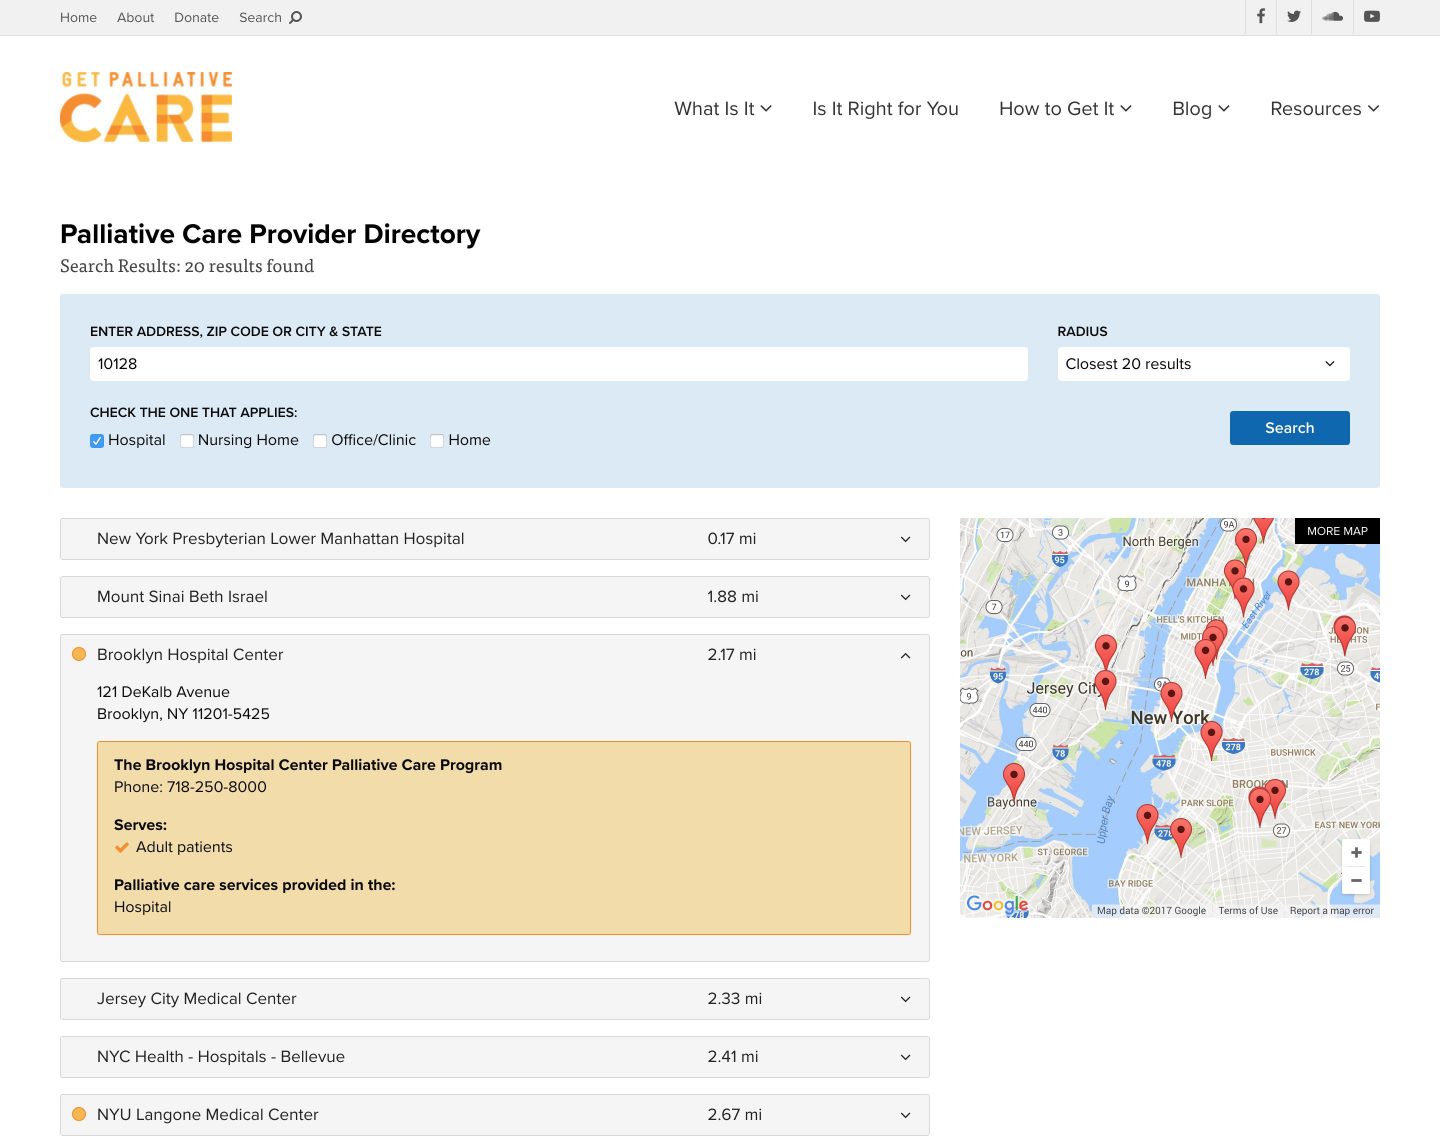Open Is It Right for You
The image size is (1440, 1139).
coord(885,109)
